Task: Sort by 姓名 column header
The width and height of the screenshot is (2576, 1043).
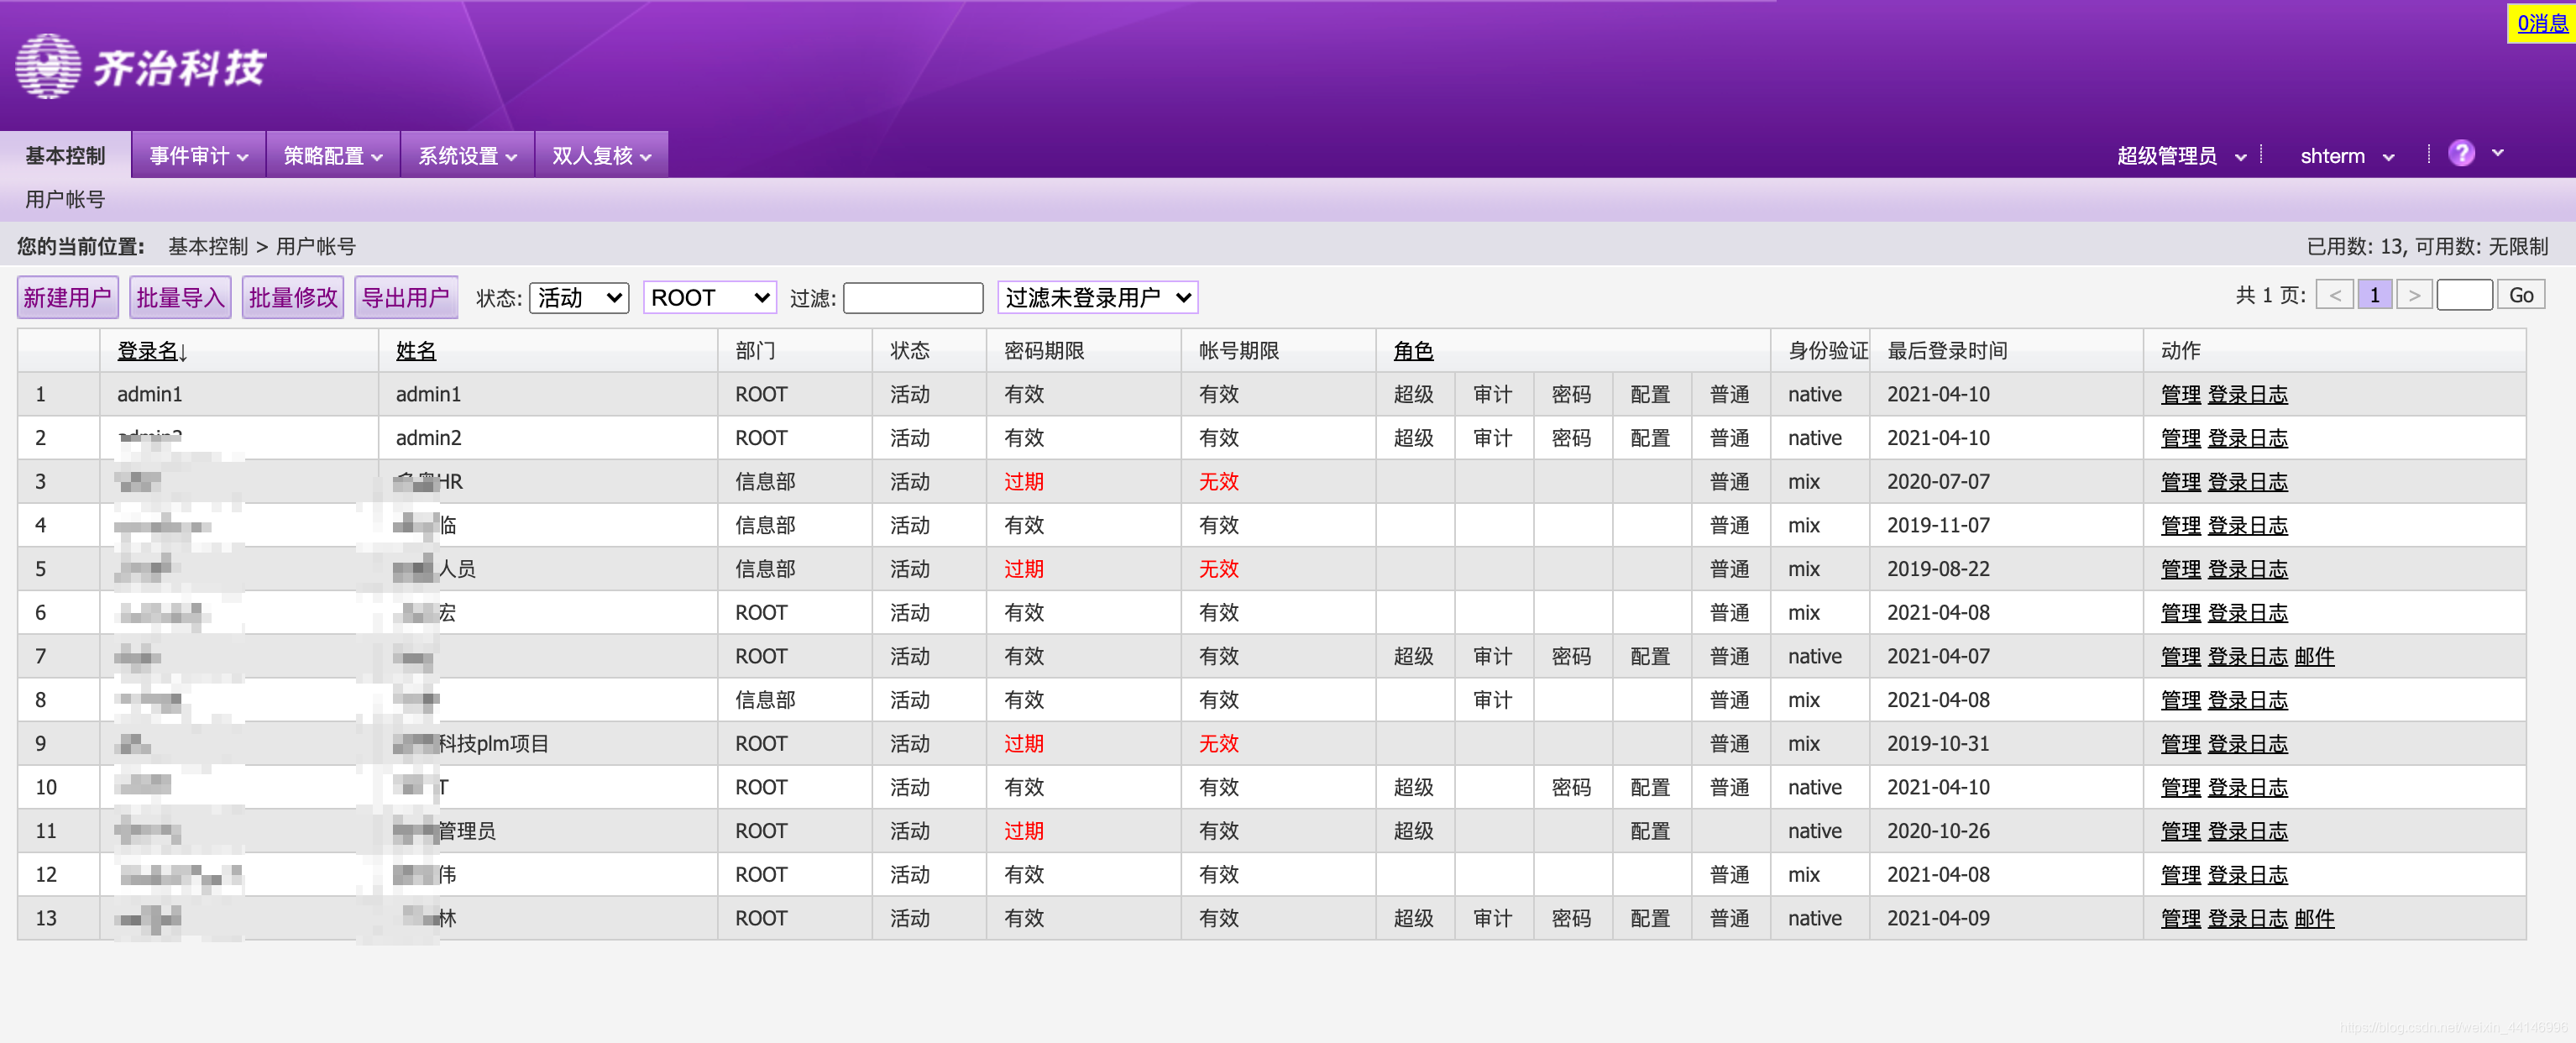Action: [x=416, y=351]
